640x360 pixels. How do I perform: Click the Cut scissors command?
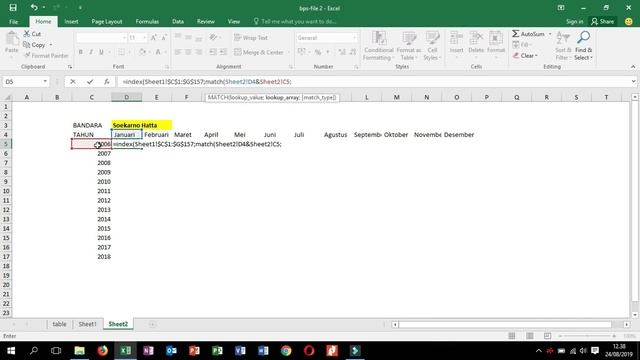32,34
